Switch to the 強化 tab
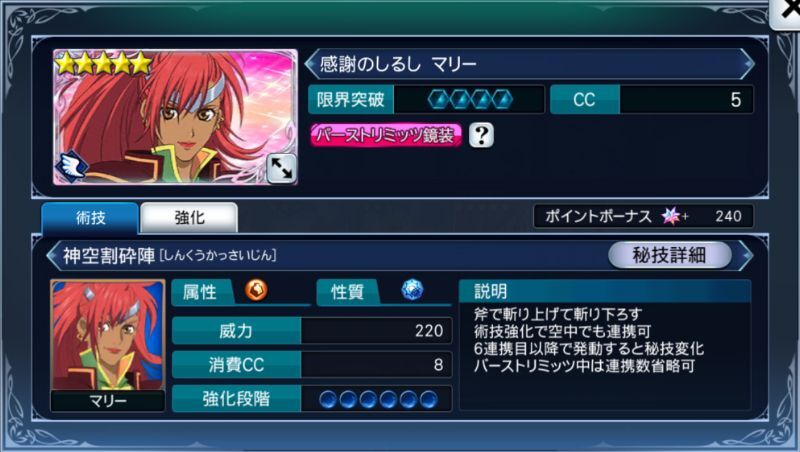Viewport: 800px width, 452px height. 189,218
